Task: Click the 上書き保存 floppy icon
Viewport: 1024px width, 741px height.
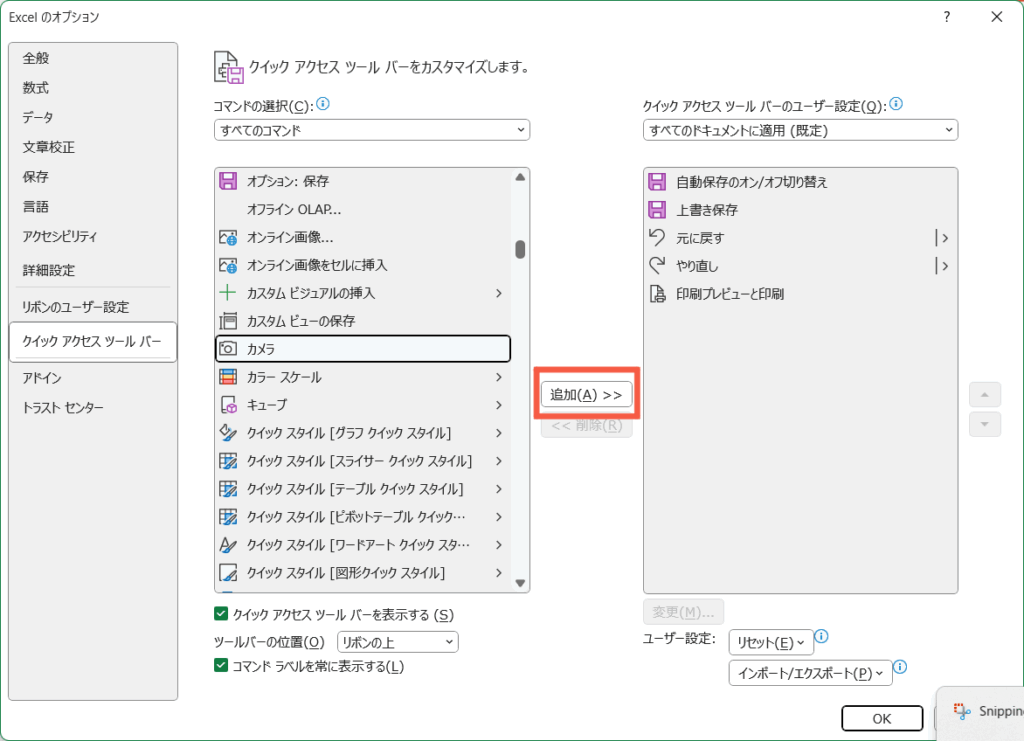Action: [x=657, y=210]
